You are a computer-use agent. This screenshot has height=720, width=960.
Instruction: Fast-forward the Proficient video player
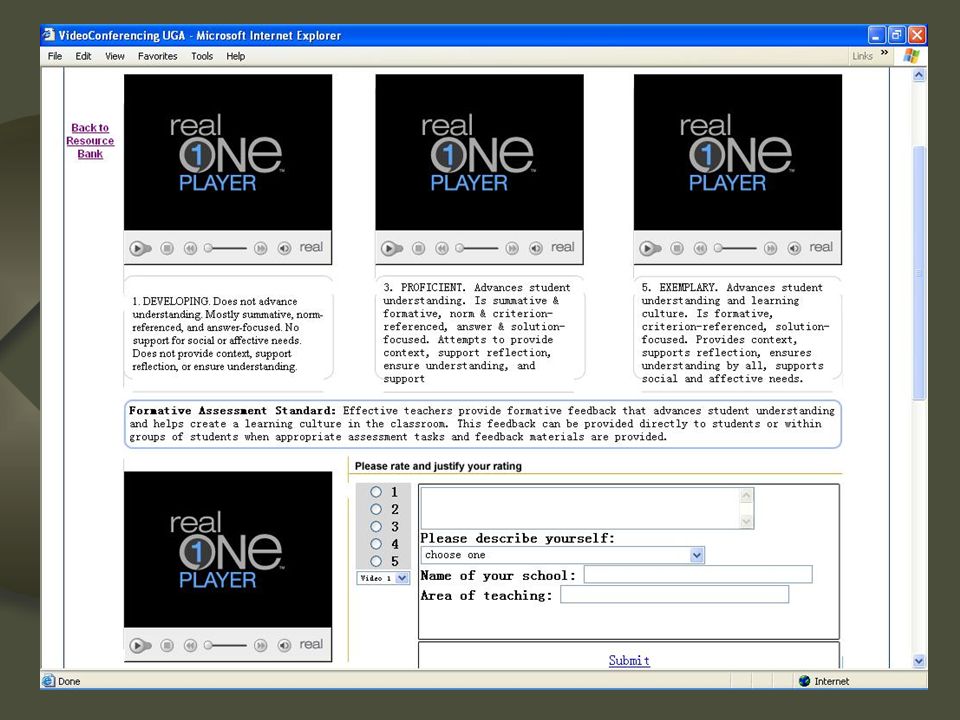[x=512, y=248]
